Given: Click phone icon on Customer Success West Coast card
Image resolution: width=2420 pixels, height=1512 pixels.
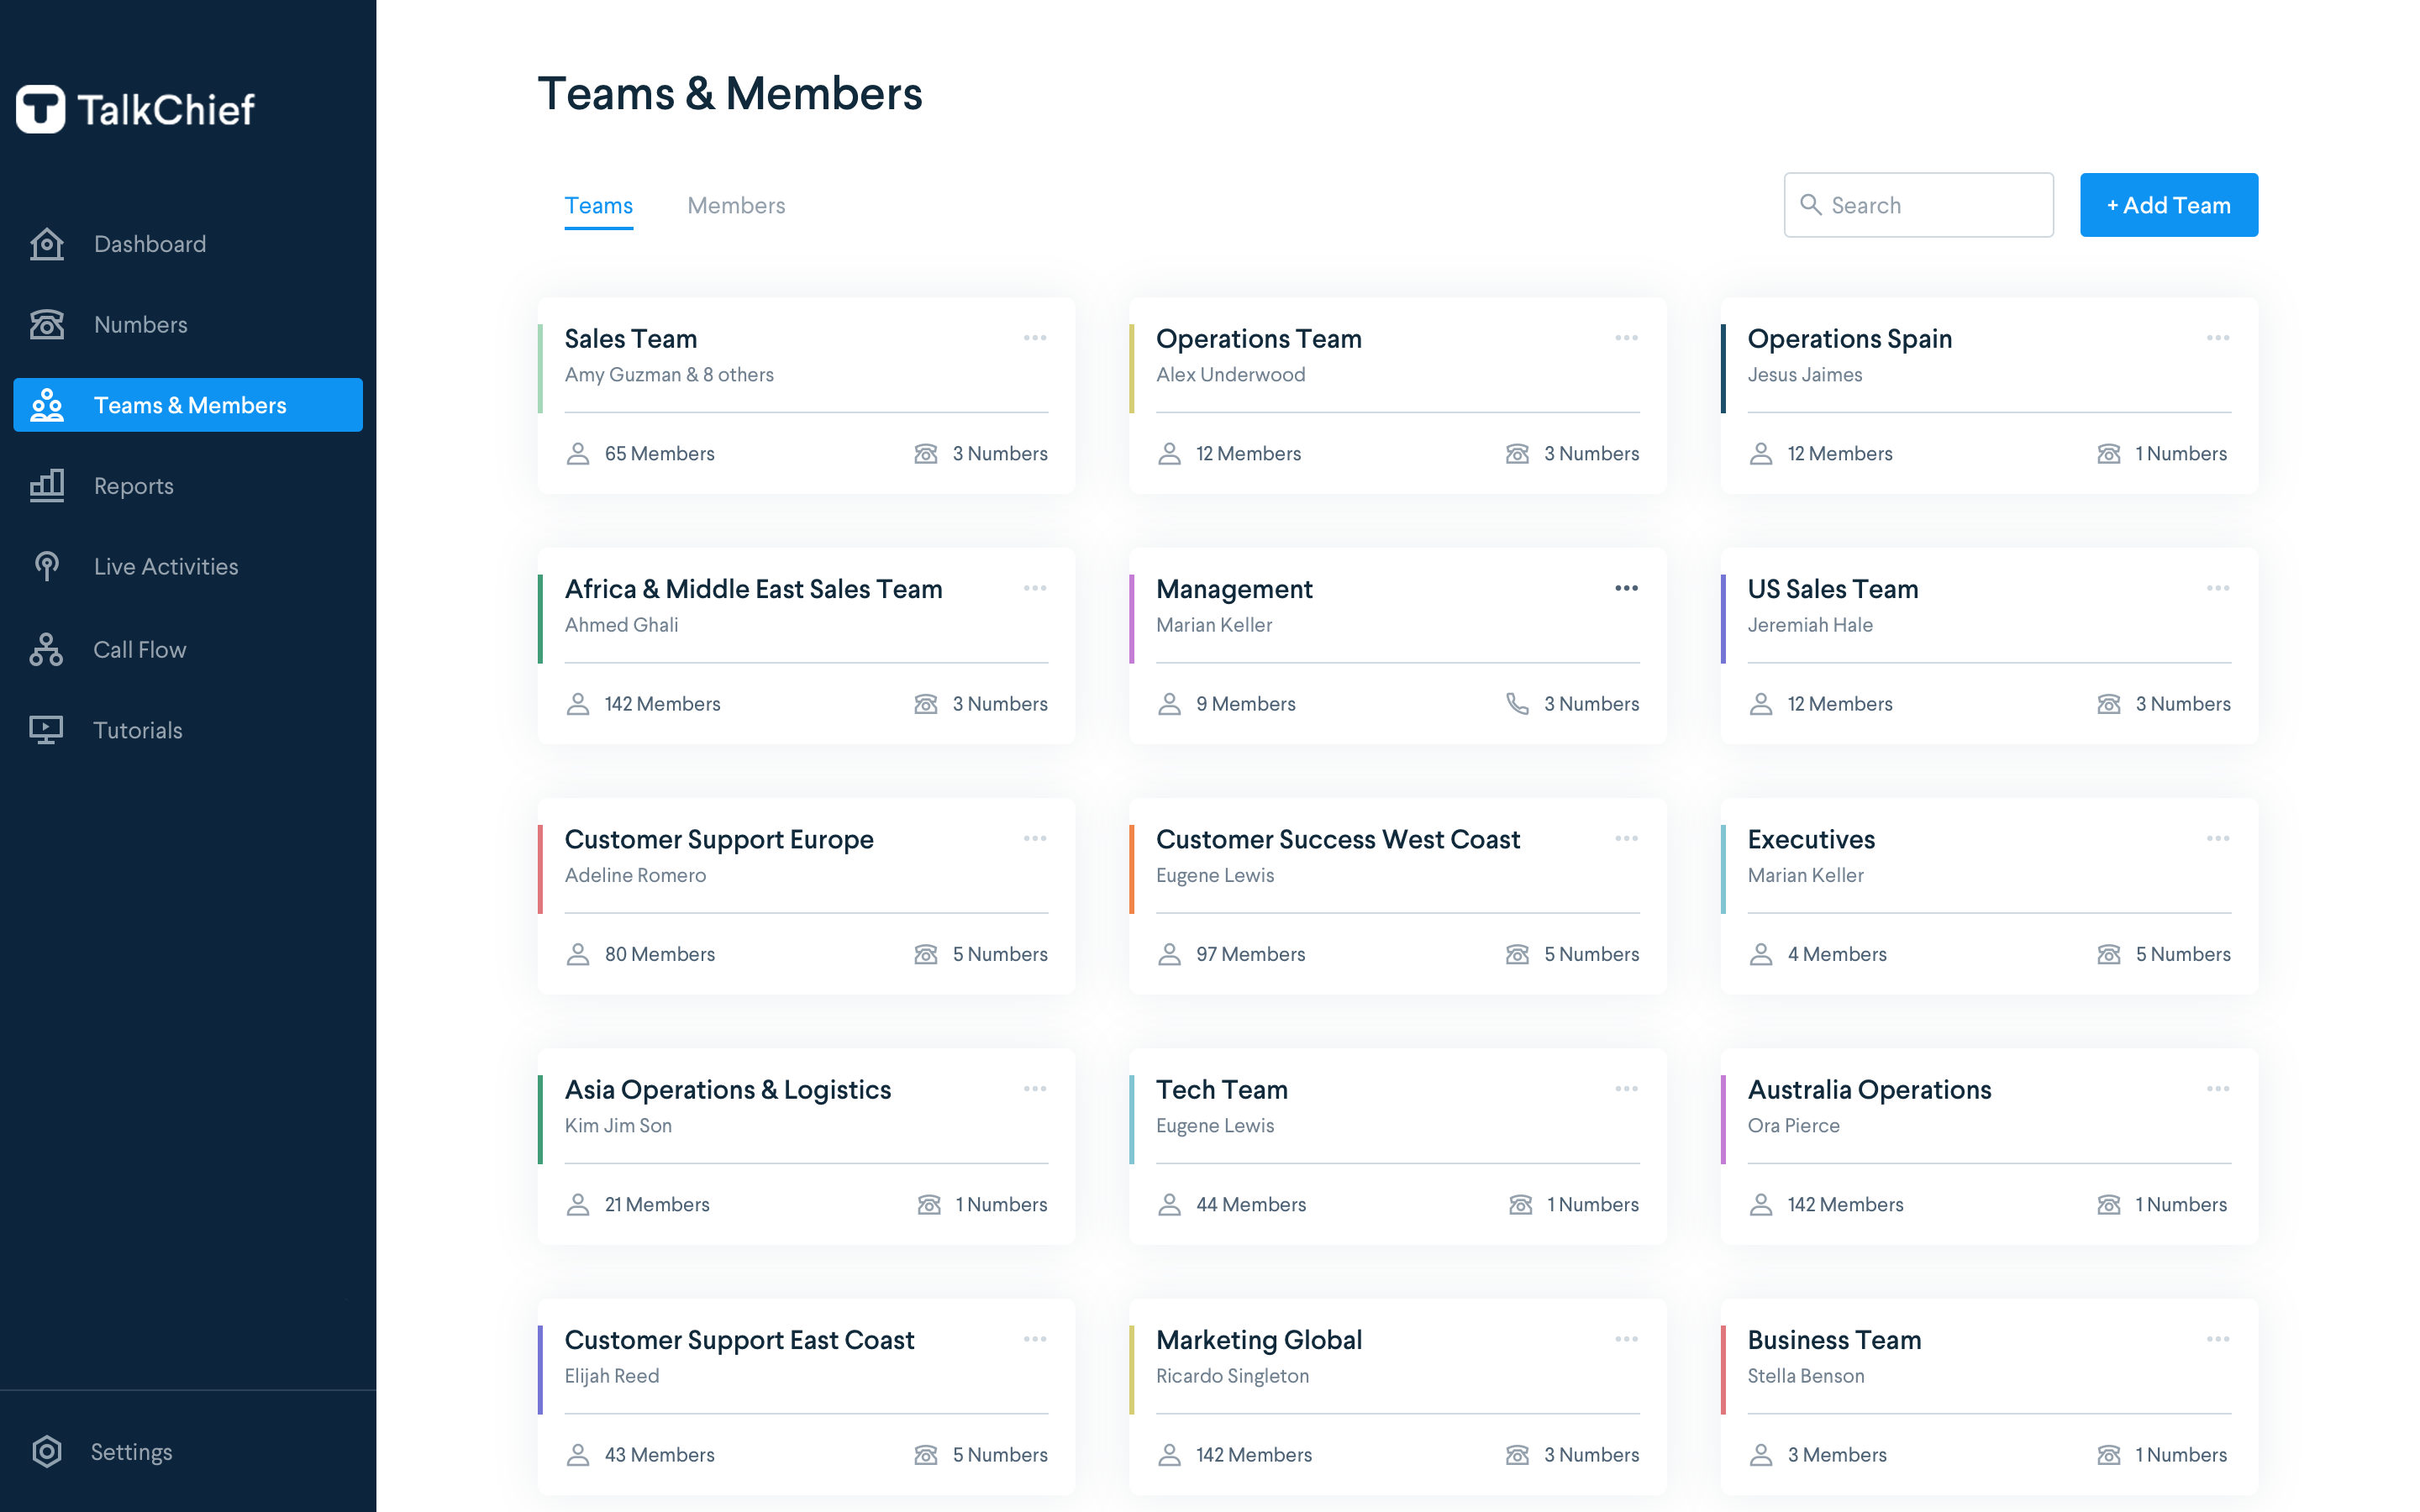Looking at the screenshot, I should pos(1517,954).
